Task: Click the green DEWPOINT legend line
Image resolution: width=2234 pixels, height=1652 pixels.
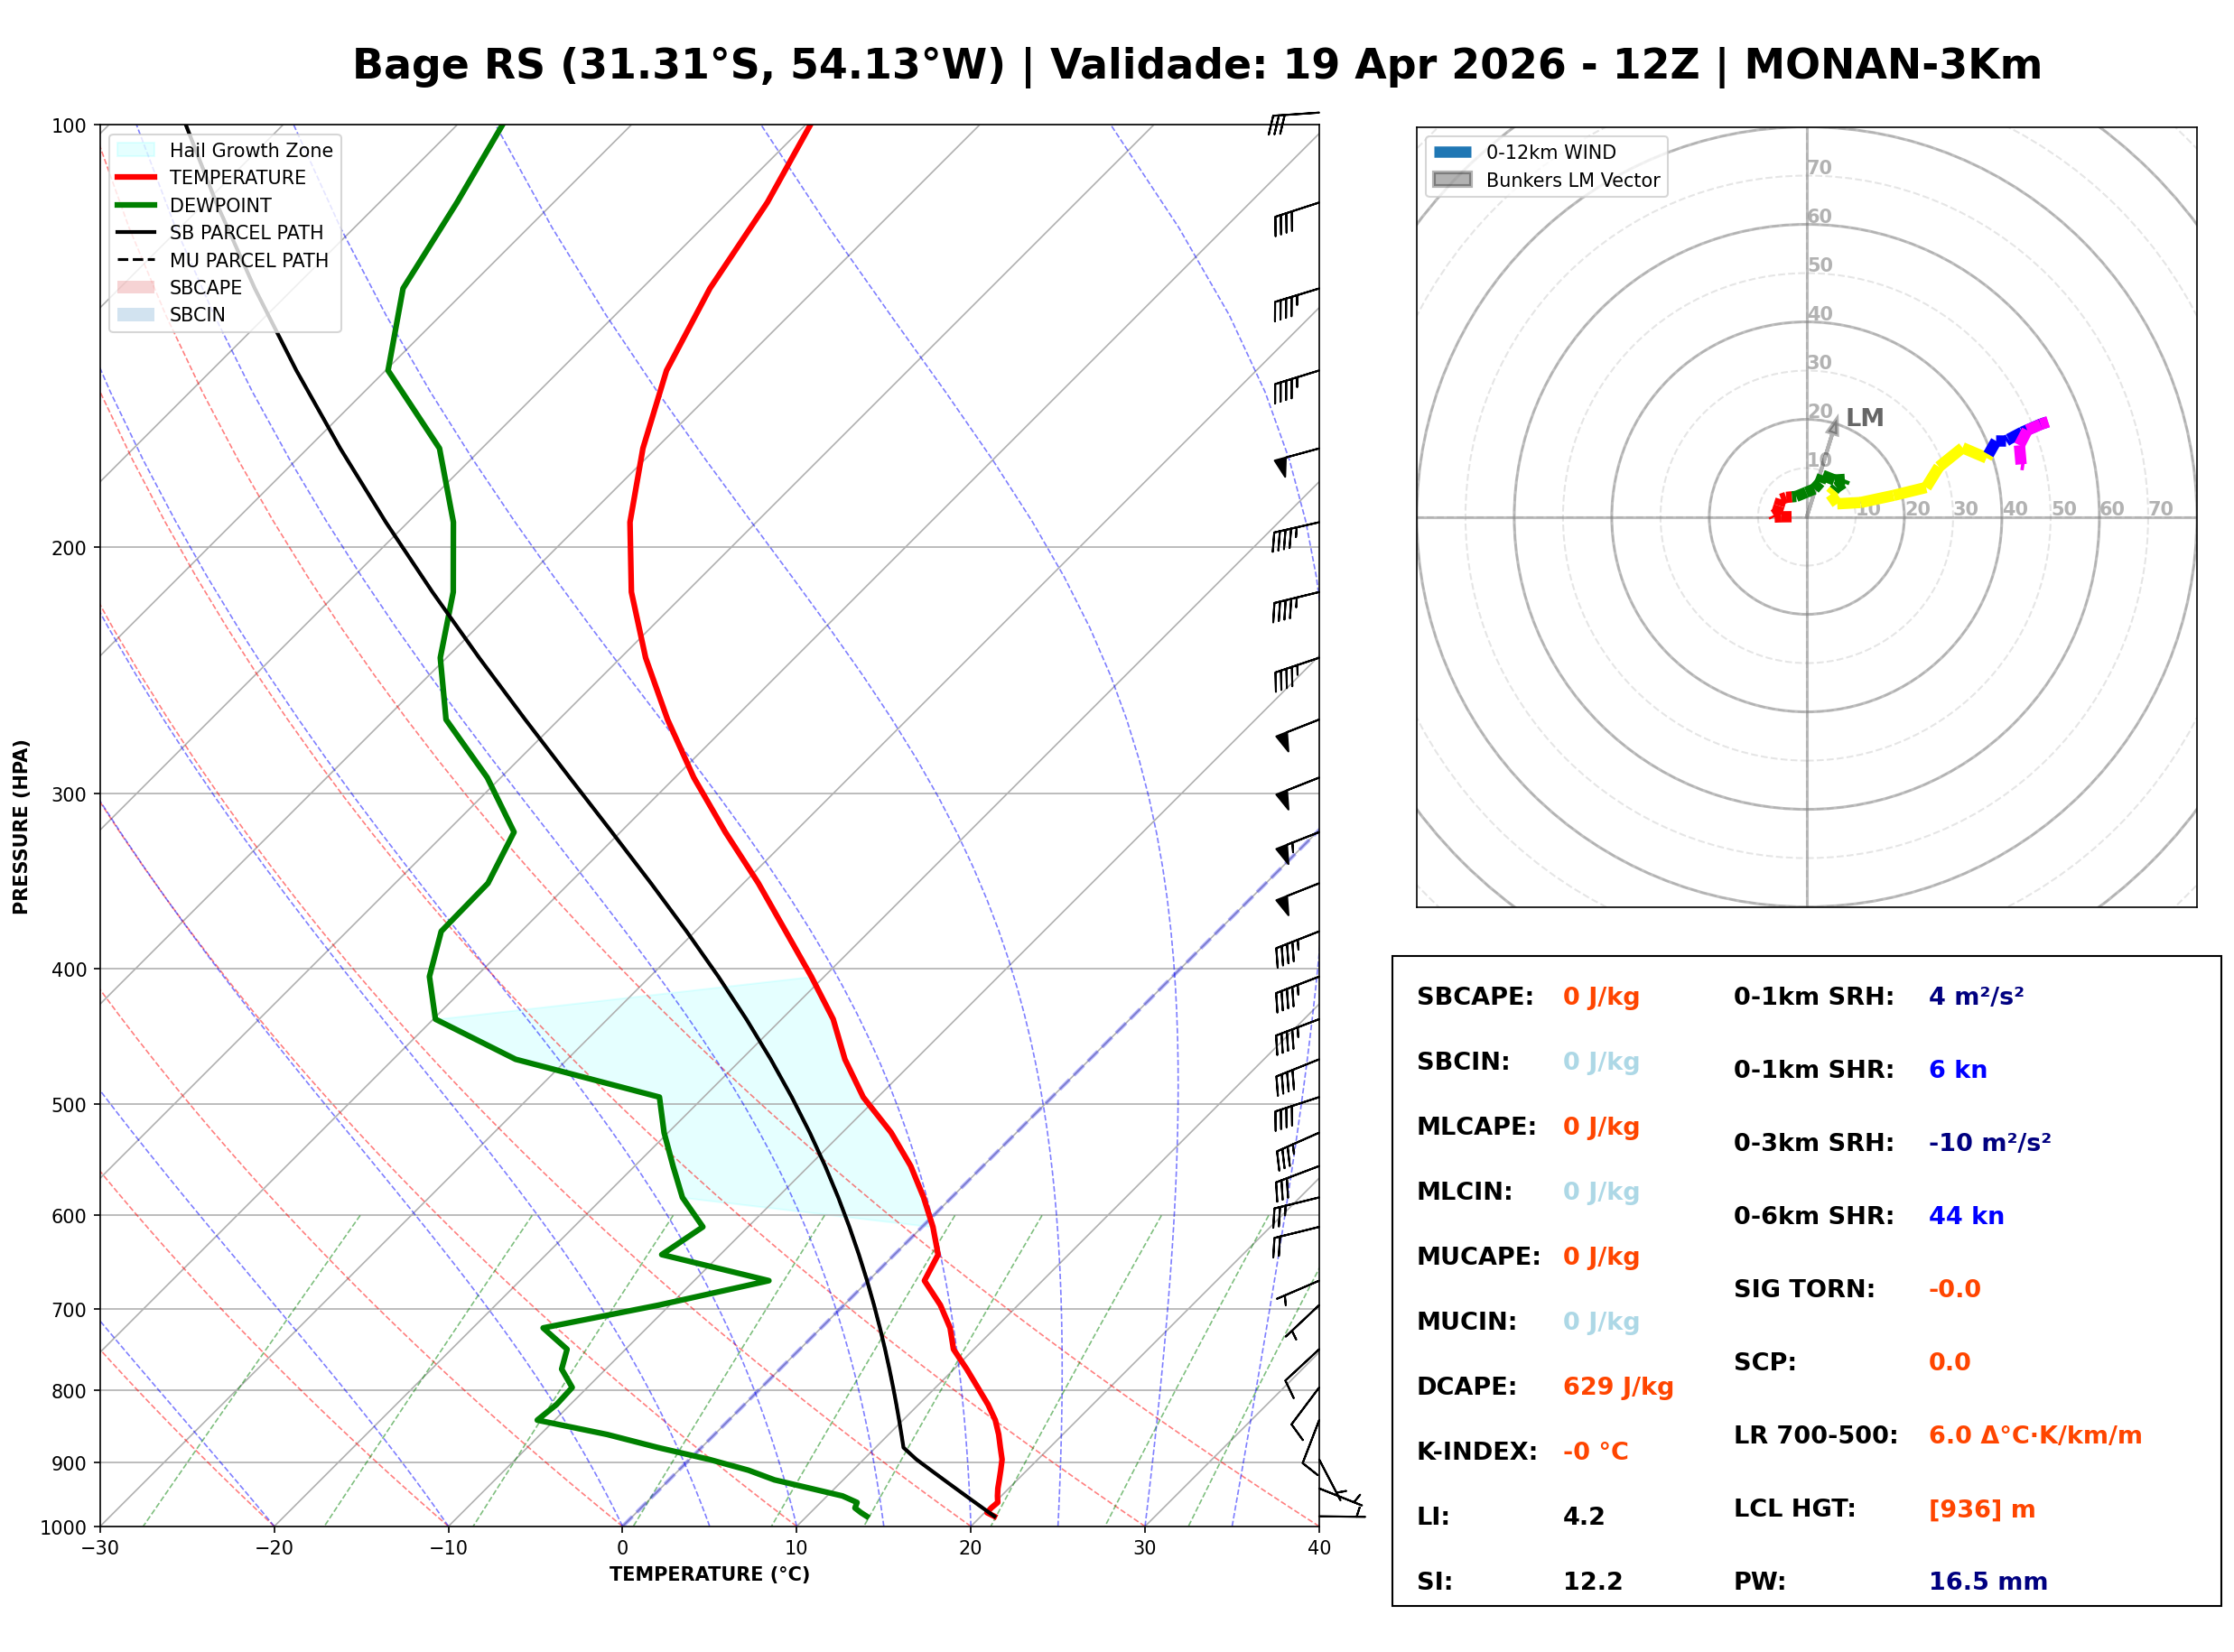Action: pos(136,205)
